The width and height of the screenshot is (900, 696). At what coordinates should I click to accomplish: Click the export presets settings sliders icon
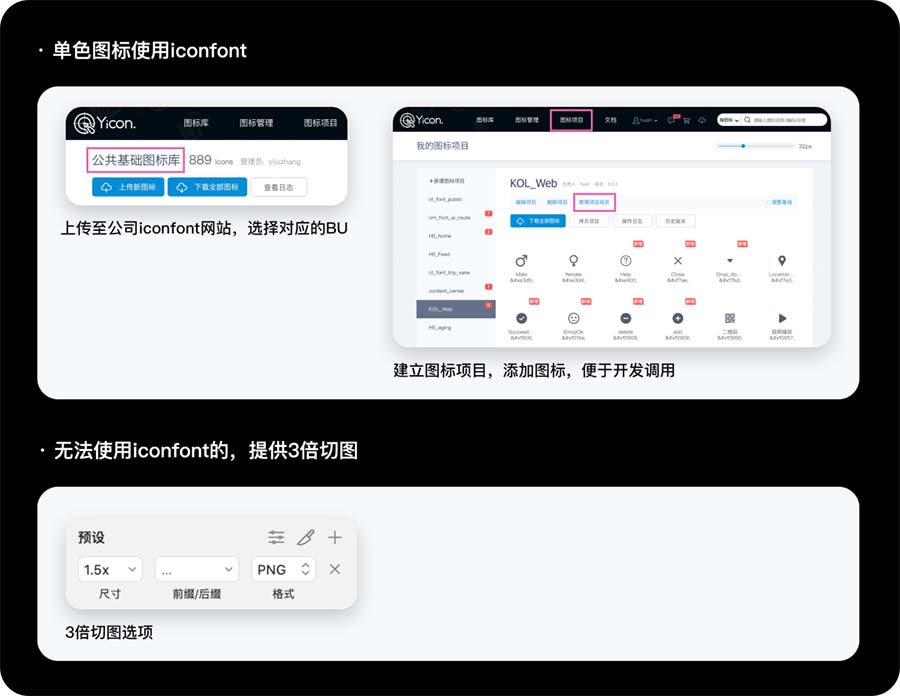(277, 537)
